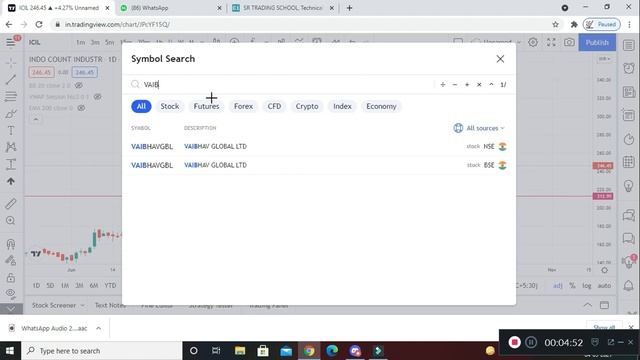
Task: Click the Publish button
Action: point(597,42)
